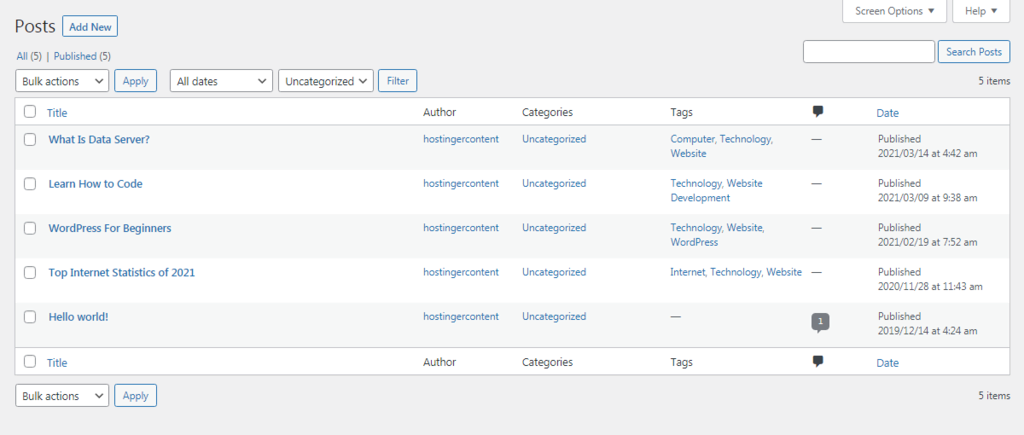Click the search posts input field
Image resolution: width=1024 pixels, height=435 pixels.
click(868, 52)
